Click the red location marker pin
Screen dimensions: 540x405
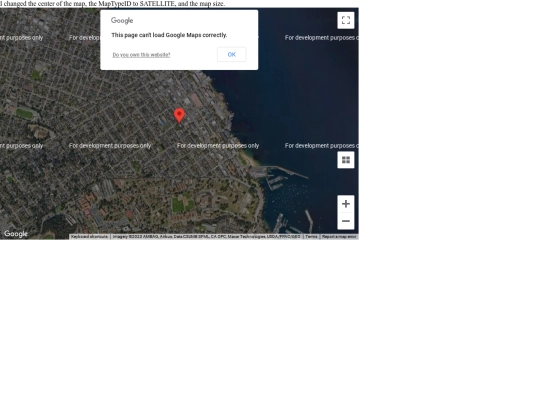(x=179, y=115)
